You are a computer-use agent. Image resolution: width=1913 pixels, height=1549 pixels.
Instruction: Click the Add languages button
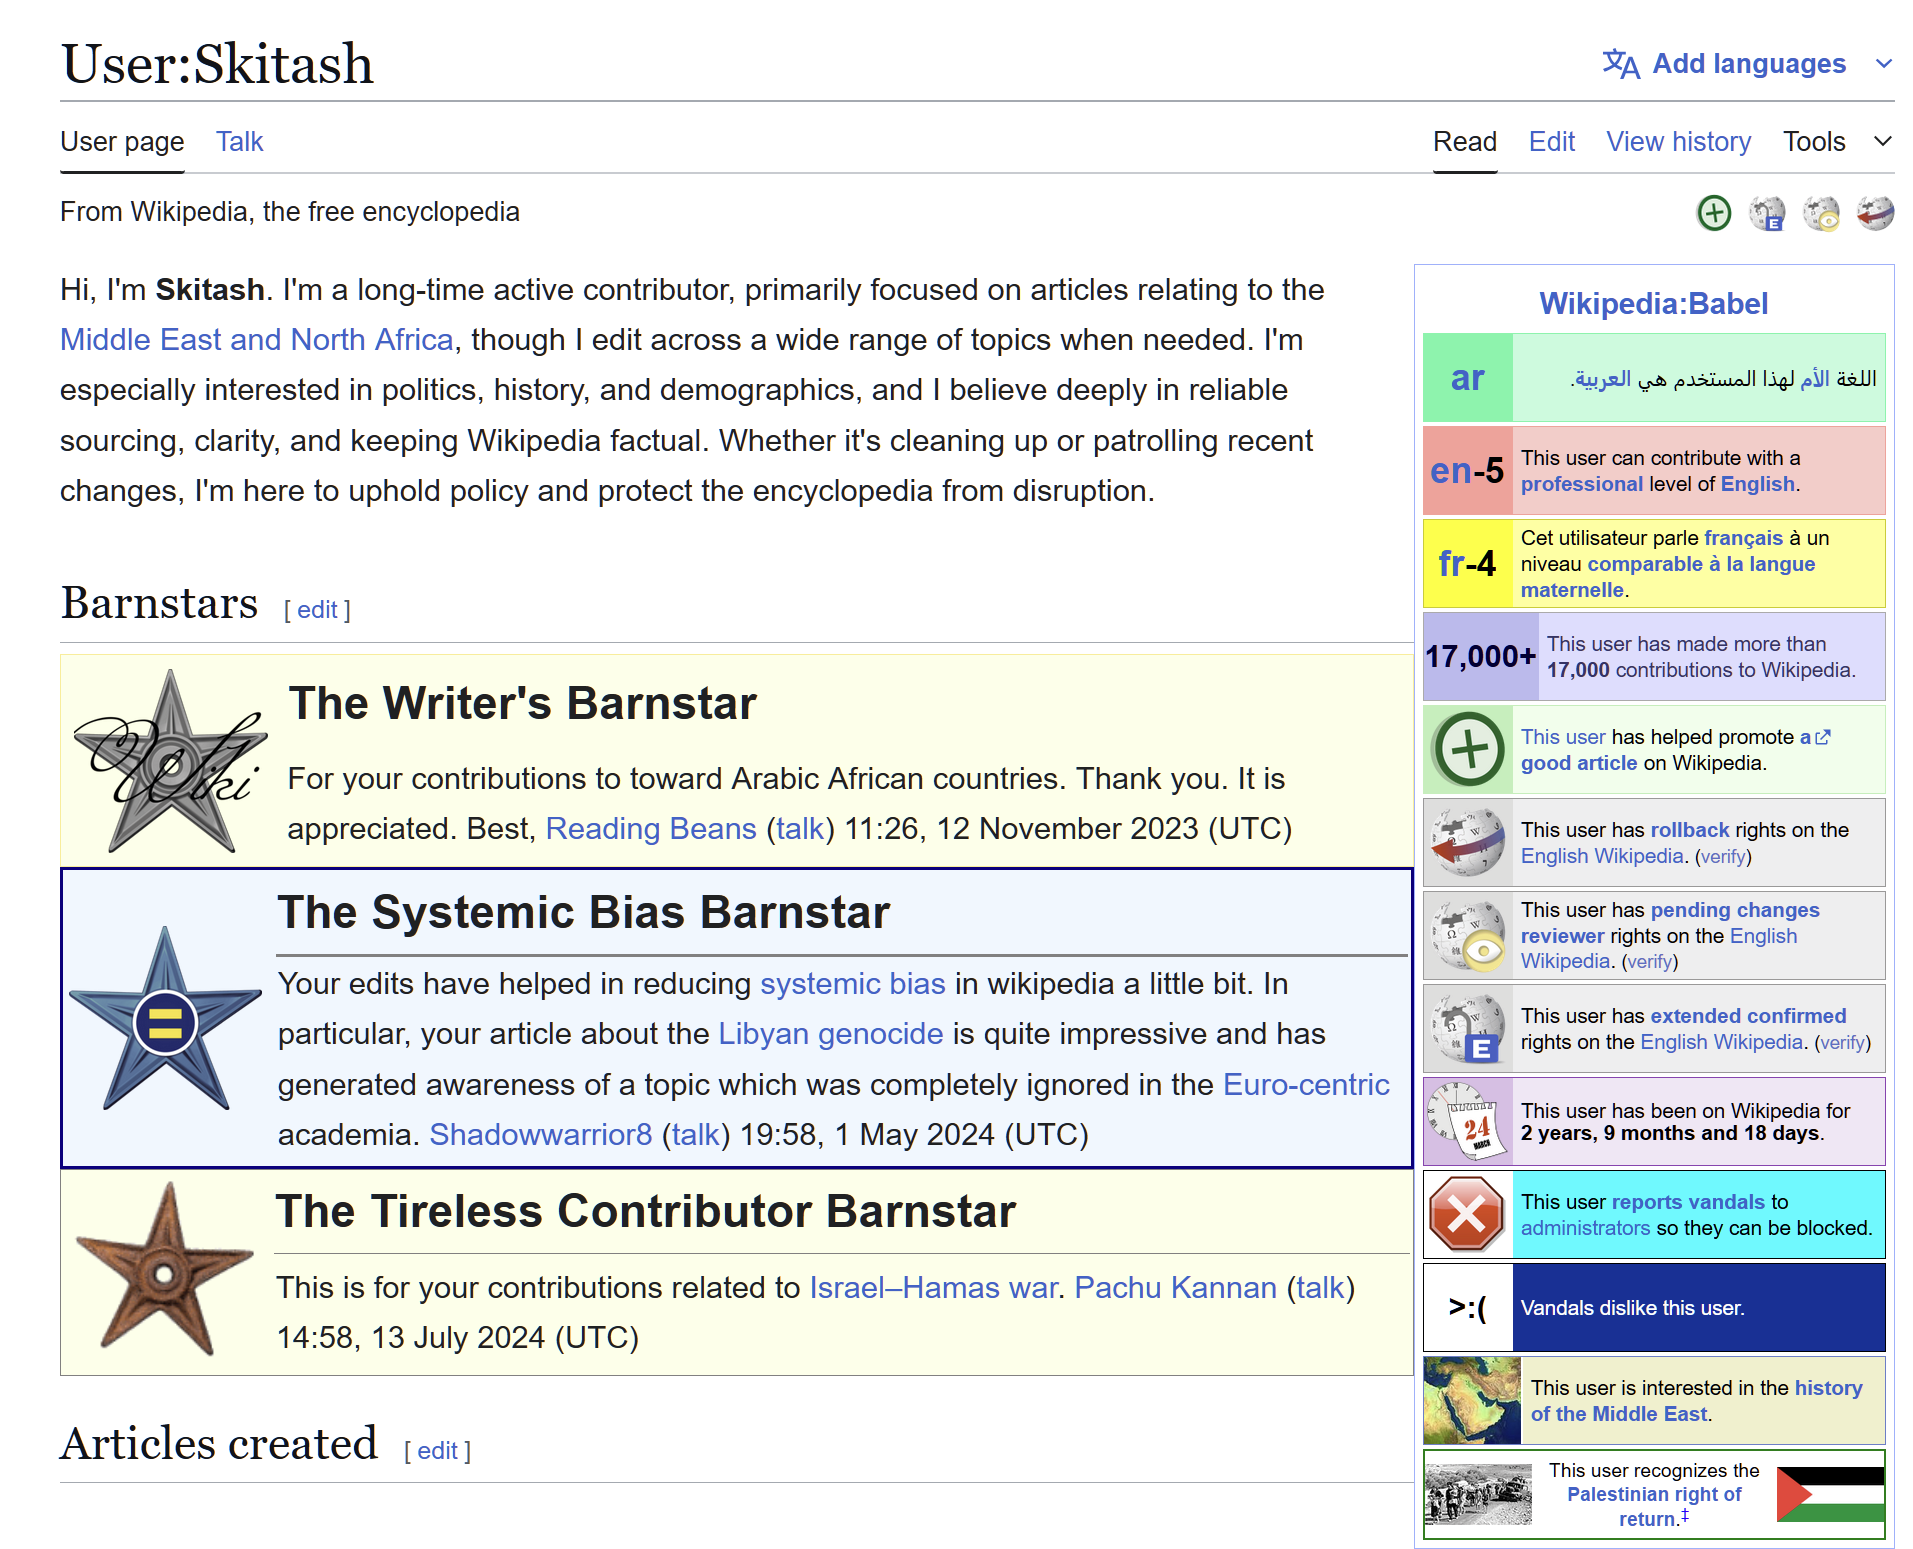point(1748,64)
